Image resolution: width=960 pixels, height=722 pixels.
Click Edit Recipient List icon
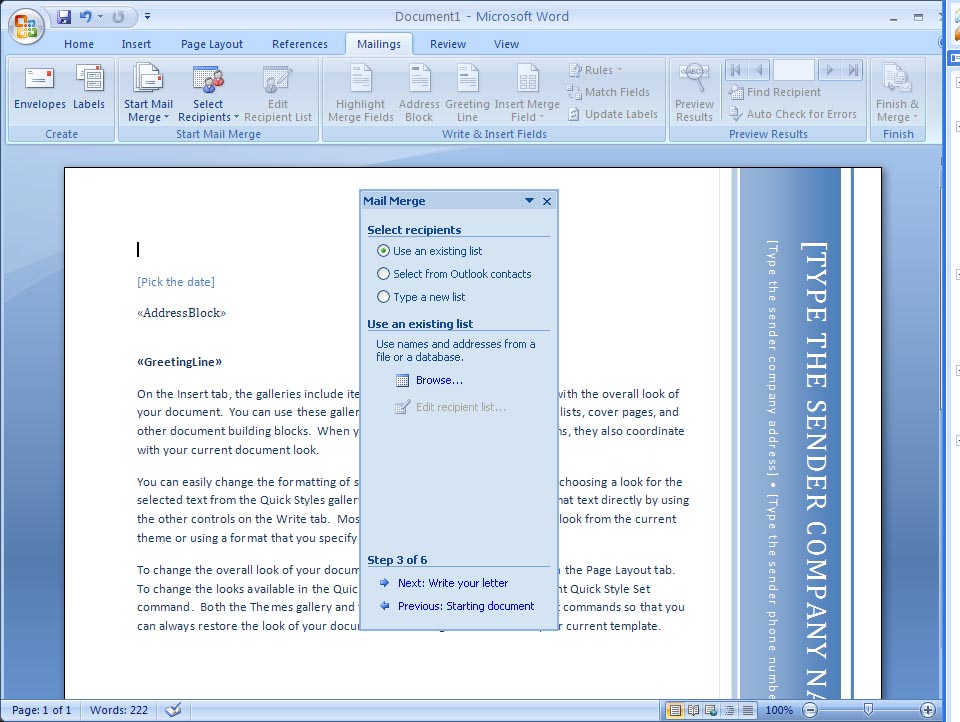(277, 78)
